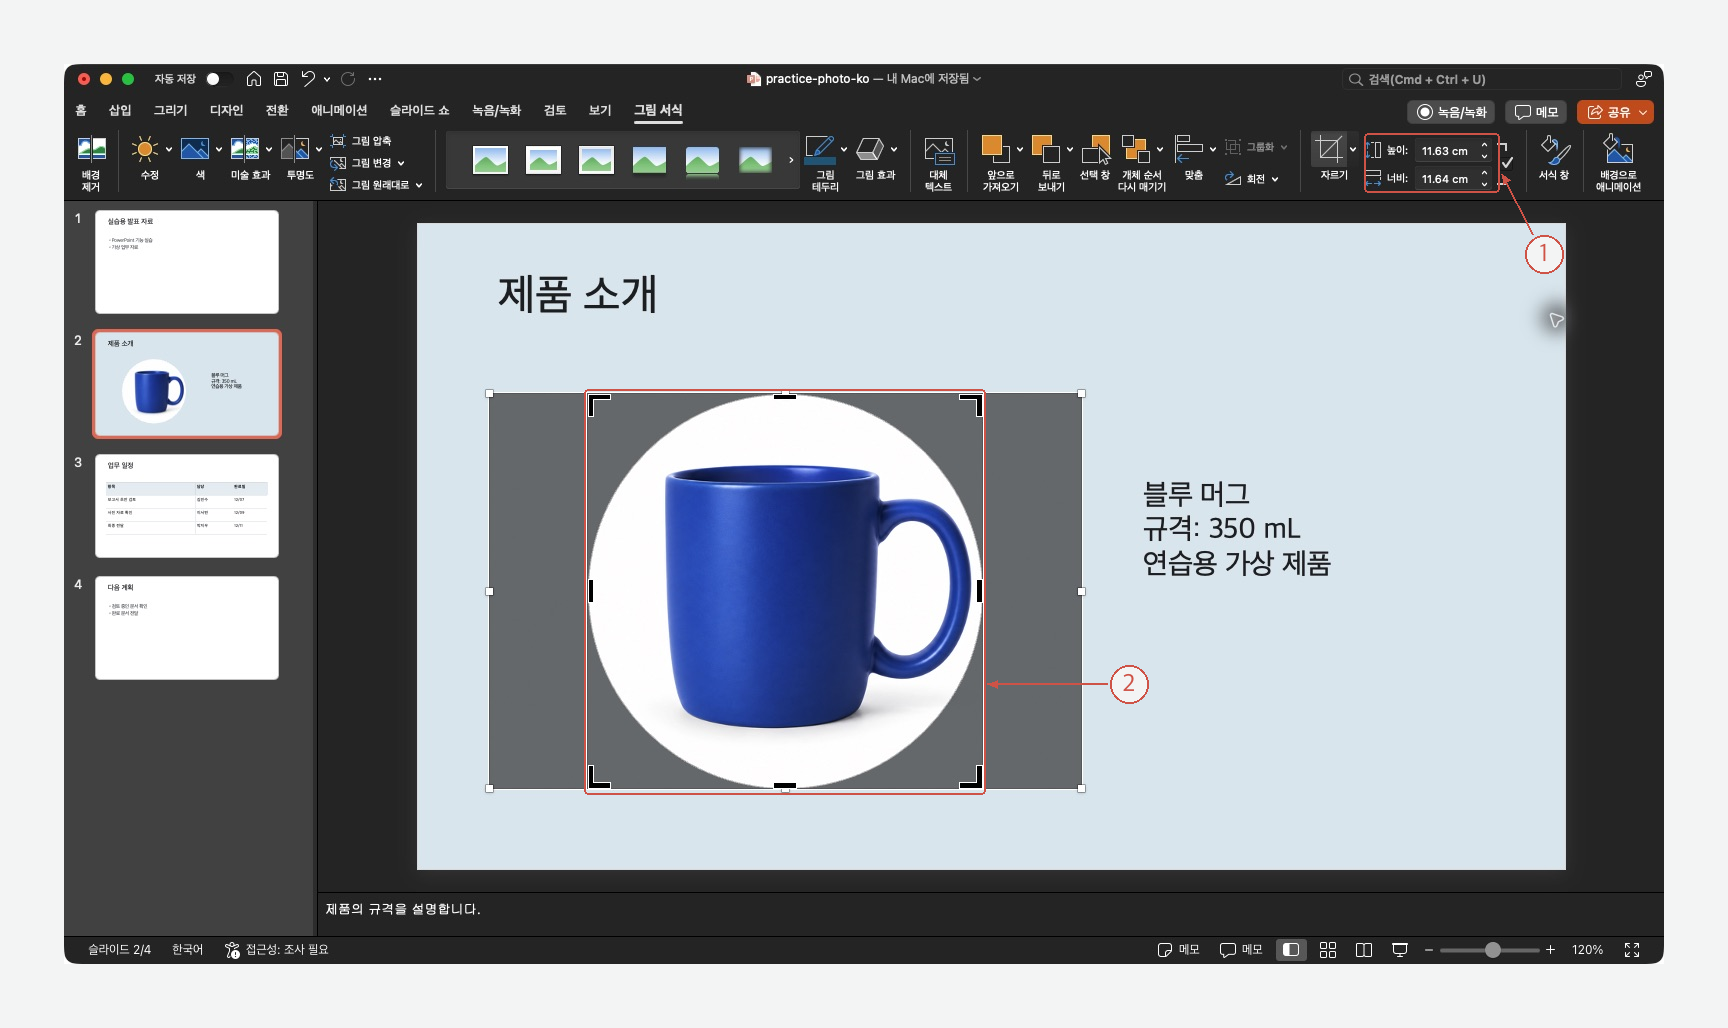
Task: Click 배경으로 애니메이션 animate as background icon
Action: 1618,149
